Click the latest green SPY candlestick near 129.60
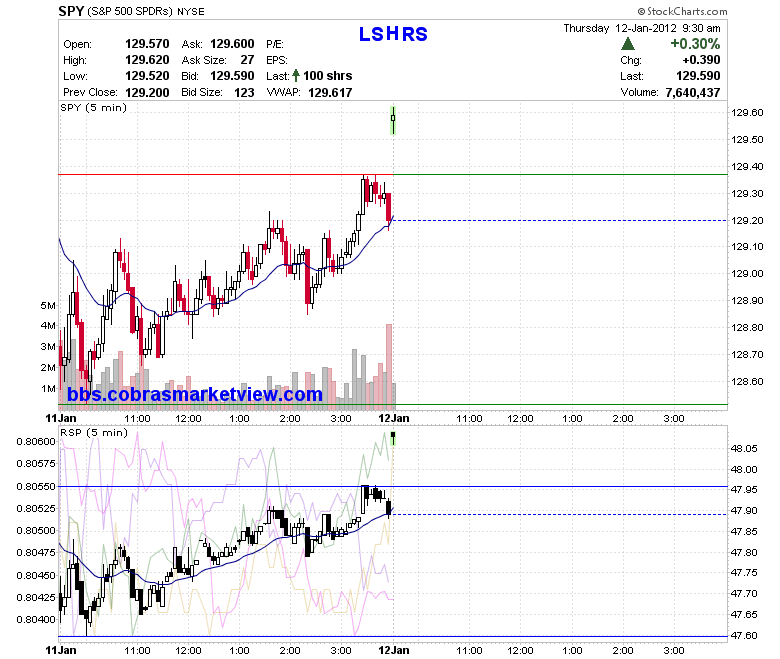The image size is (780, 659). [x=393, y=120]
